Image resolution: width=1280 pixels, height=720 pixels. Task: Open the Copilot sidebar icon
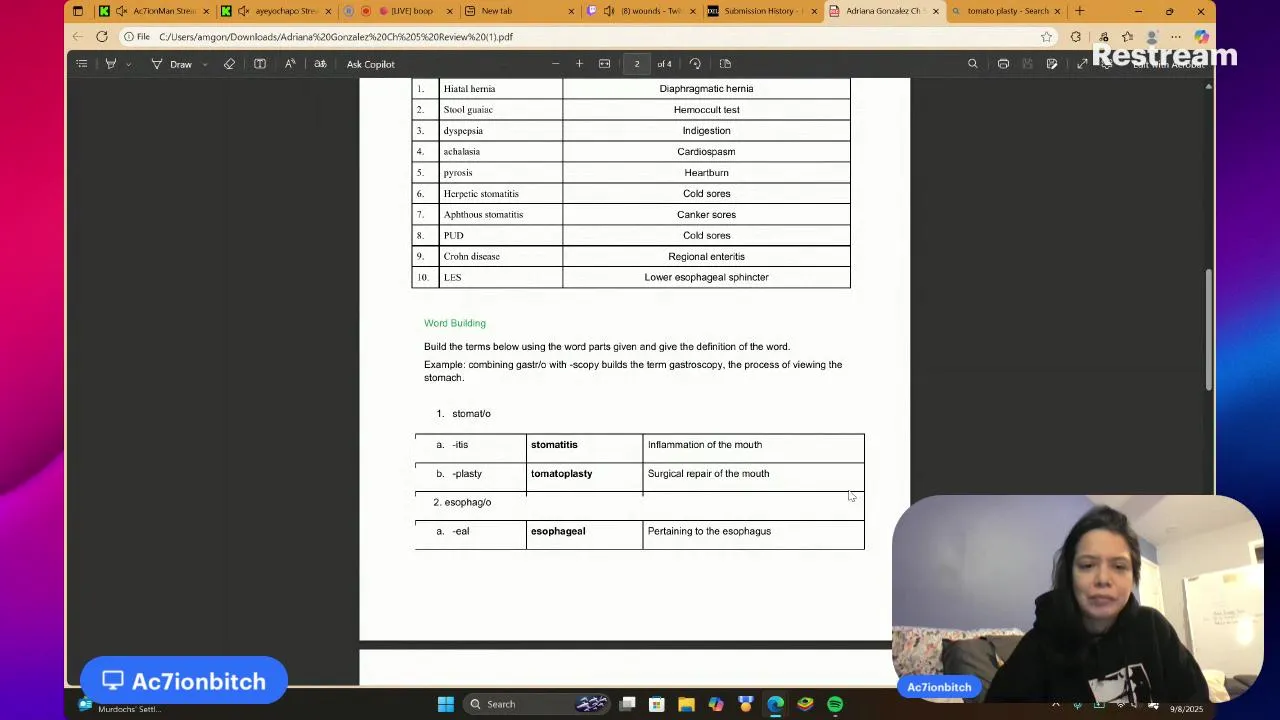pyautogui.click(x=1201, y=37)
